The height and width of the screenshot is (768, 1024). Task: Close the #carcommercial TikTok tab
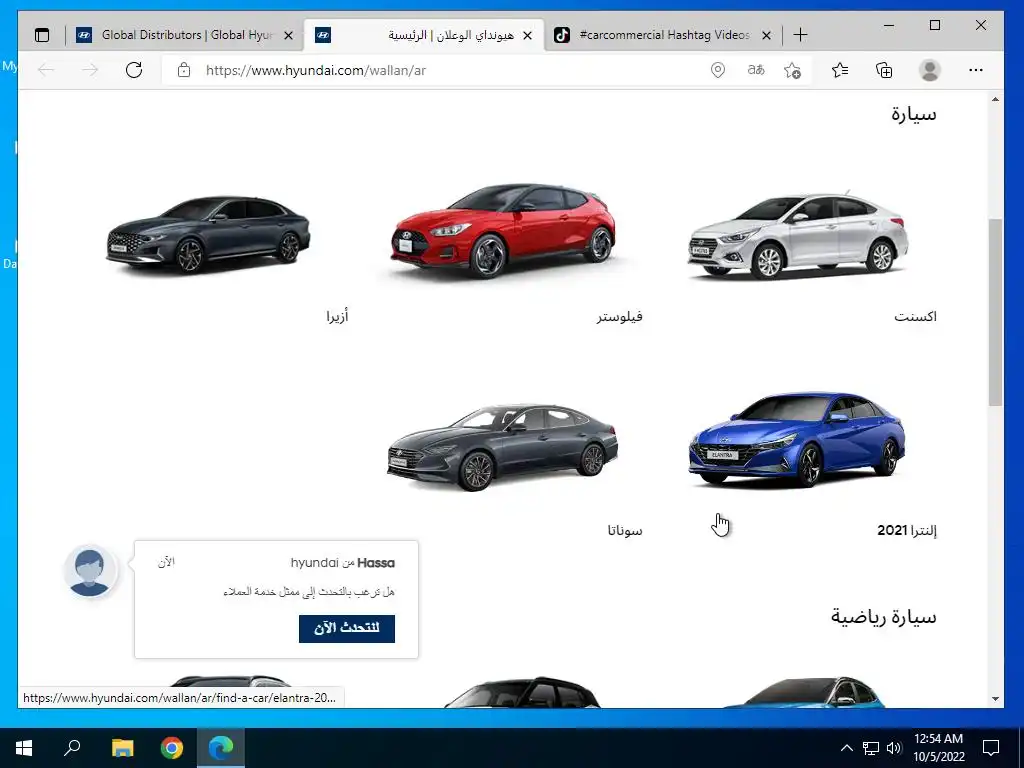(x=767, y=35)
